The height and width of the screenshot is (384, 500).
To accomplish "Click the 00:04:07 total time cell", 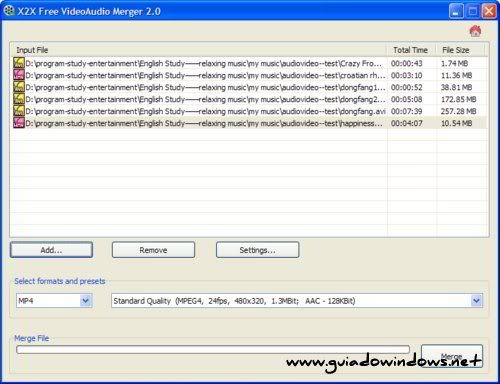I will pyautogui.click(x=407, y=123).
